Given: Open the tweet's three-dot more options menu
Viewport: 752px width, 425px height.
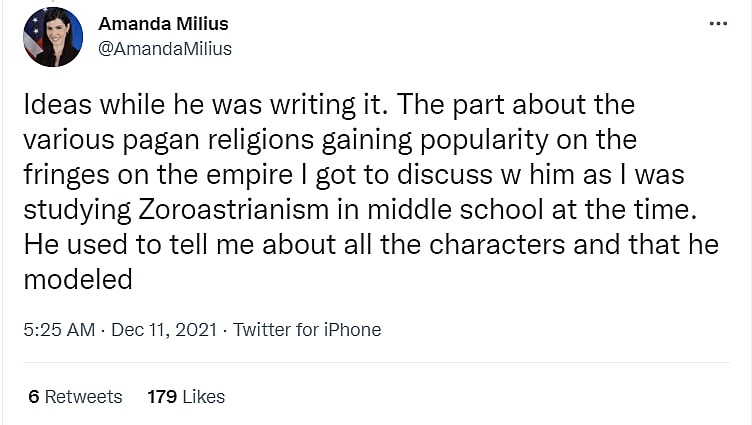Looking at the screenshot, I should click(718, 23).
